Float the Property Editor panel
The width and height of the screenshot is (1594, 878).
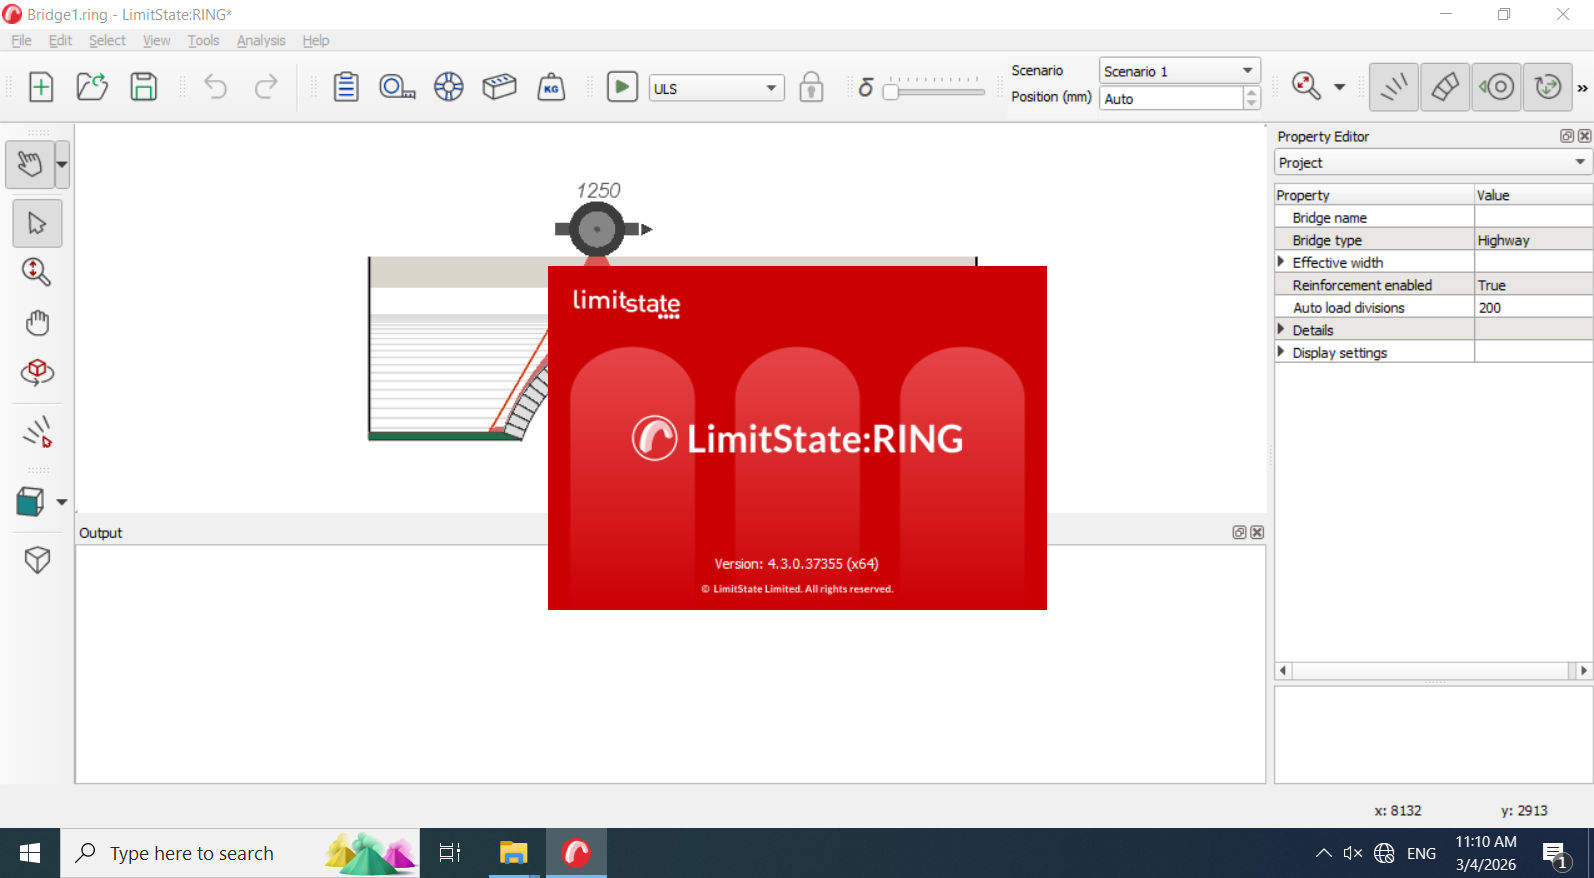1567,136
